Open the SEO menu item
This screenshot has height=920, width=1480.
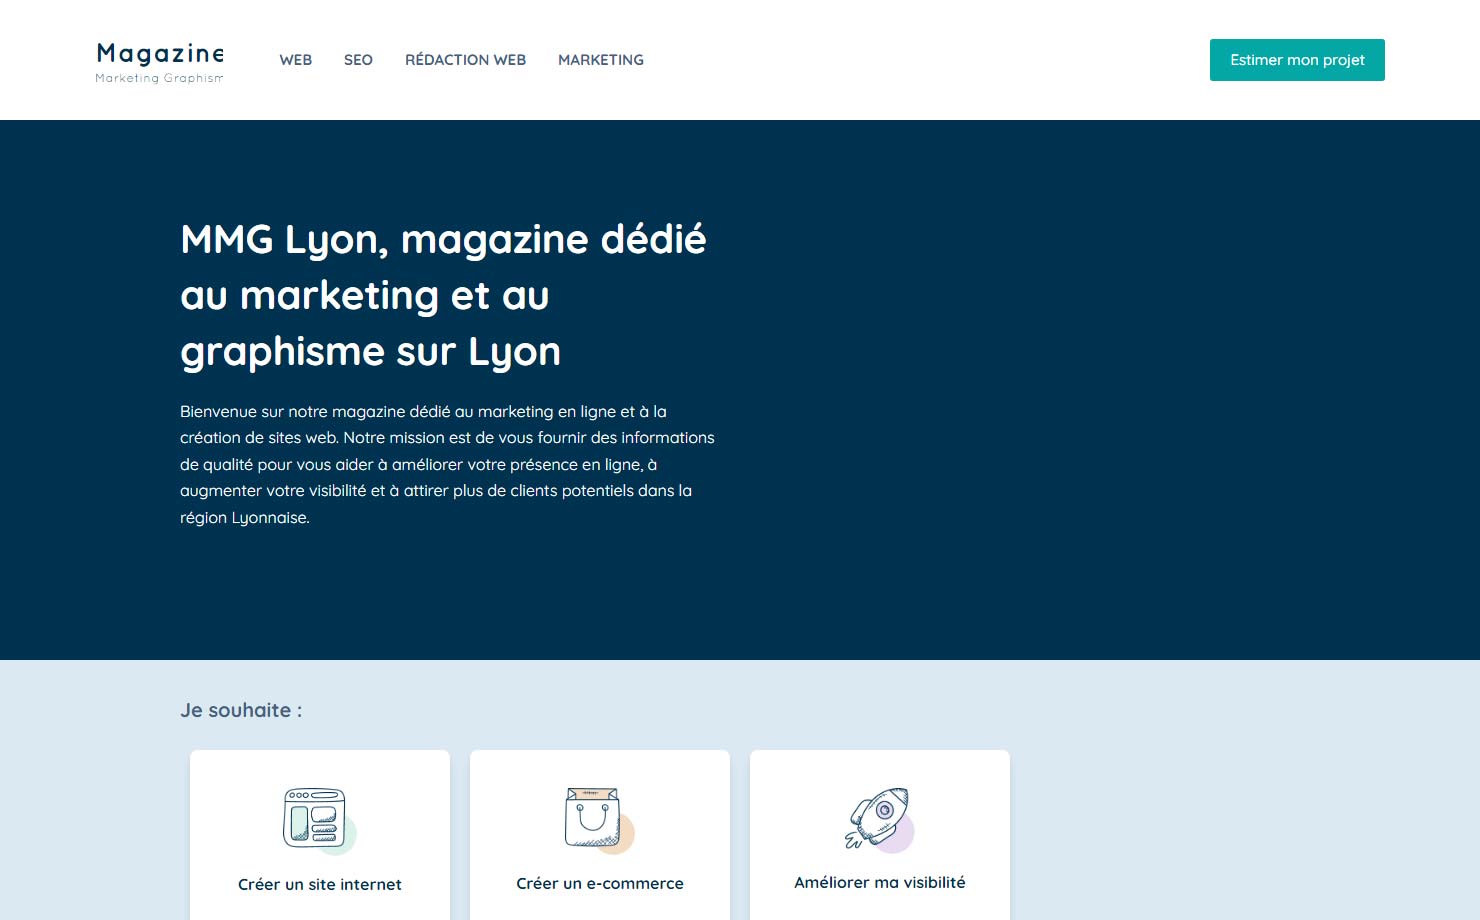click(x=358, y=60)
